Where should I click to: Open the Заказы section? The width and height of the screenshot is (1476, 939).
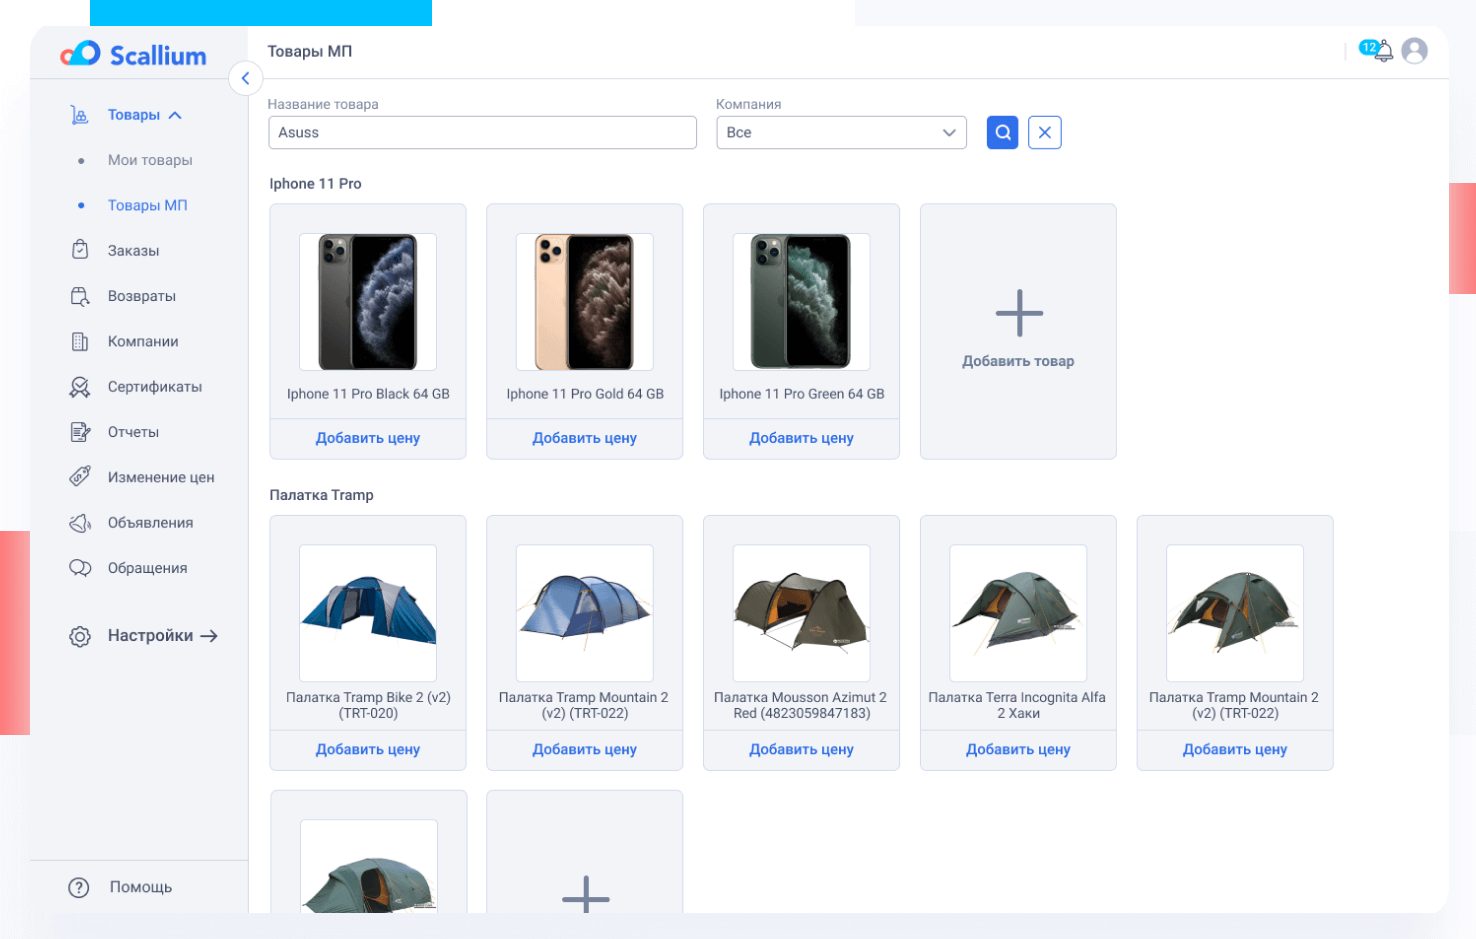click(x=133, y=251)
